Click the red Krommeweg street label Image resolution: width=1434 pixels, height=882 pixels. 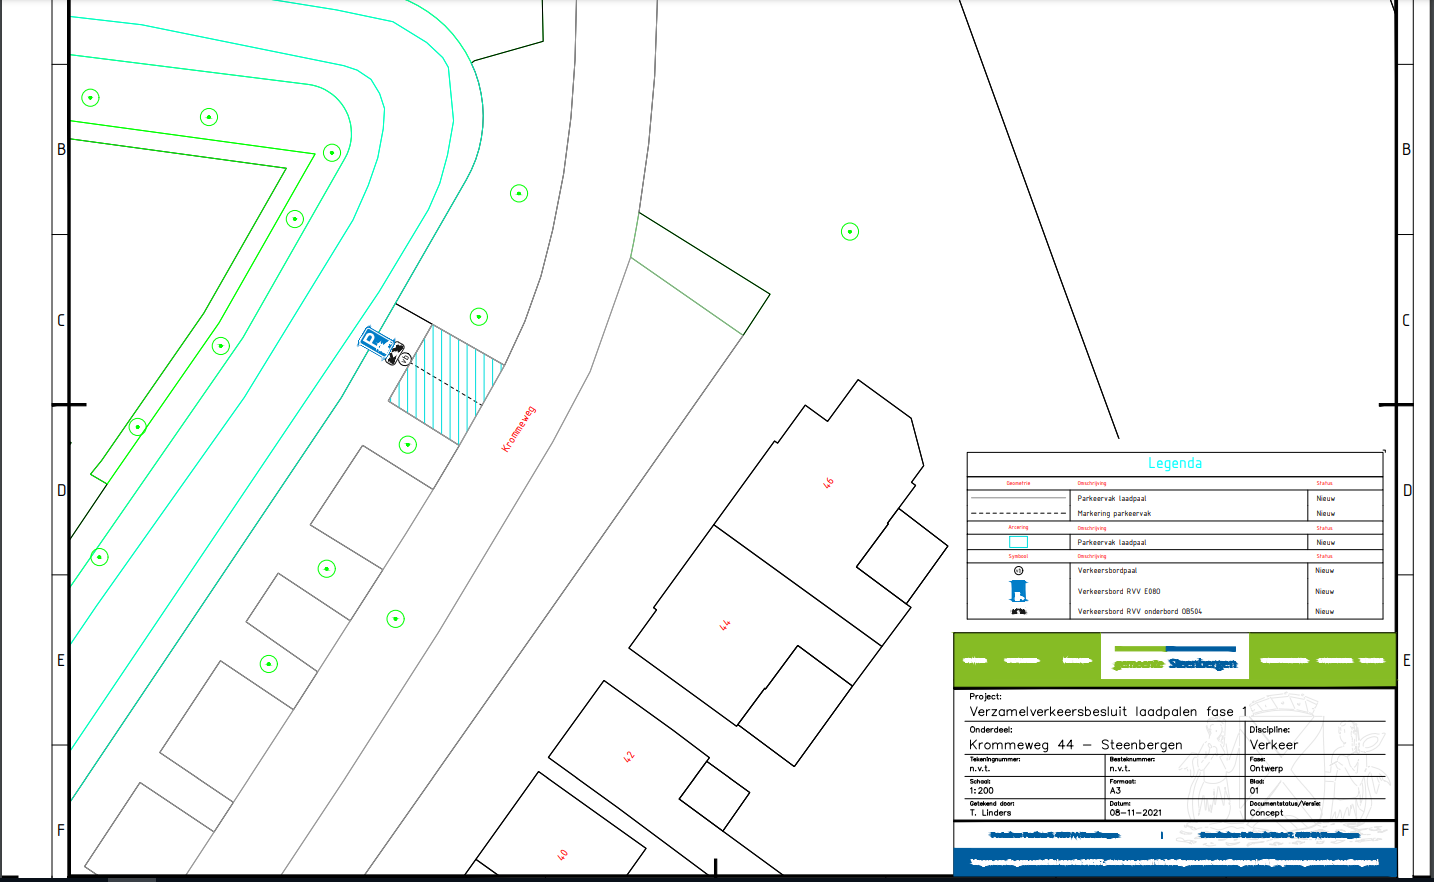click(x=518, y=429)
